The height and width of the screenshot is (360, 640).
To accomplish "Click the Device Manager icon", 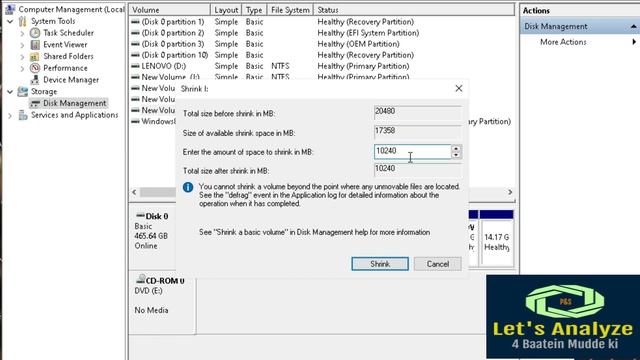I will tap(35, 80).
